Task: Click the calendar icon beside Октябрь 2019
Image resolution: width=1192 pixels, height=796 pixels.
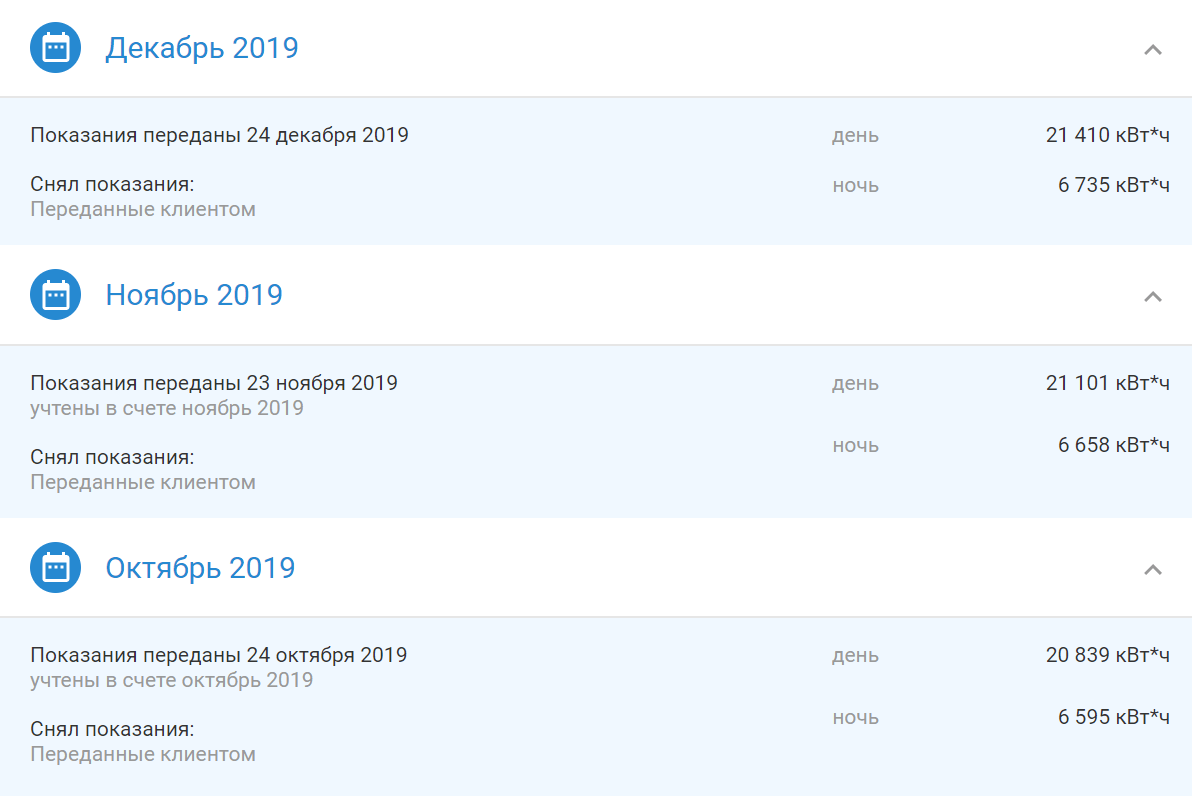Action: (55, 568)
